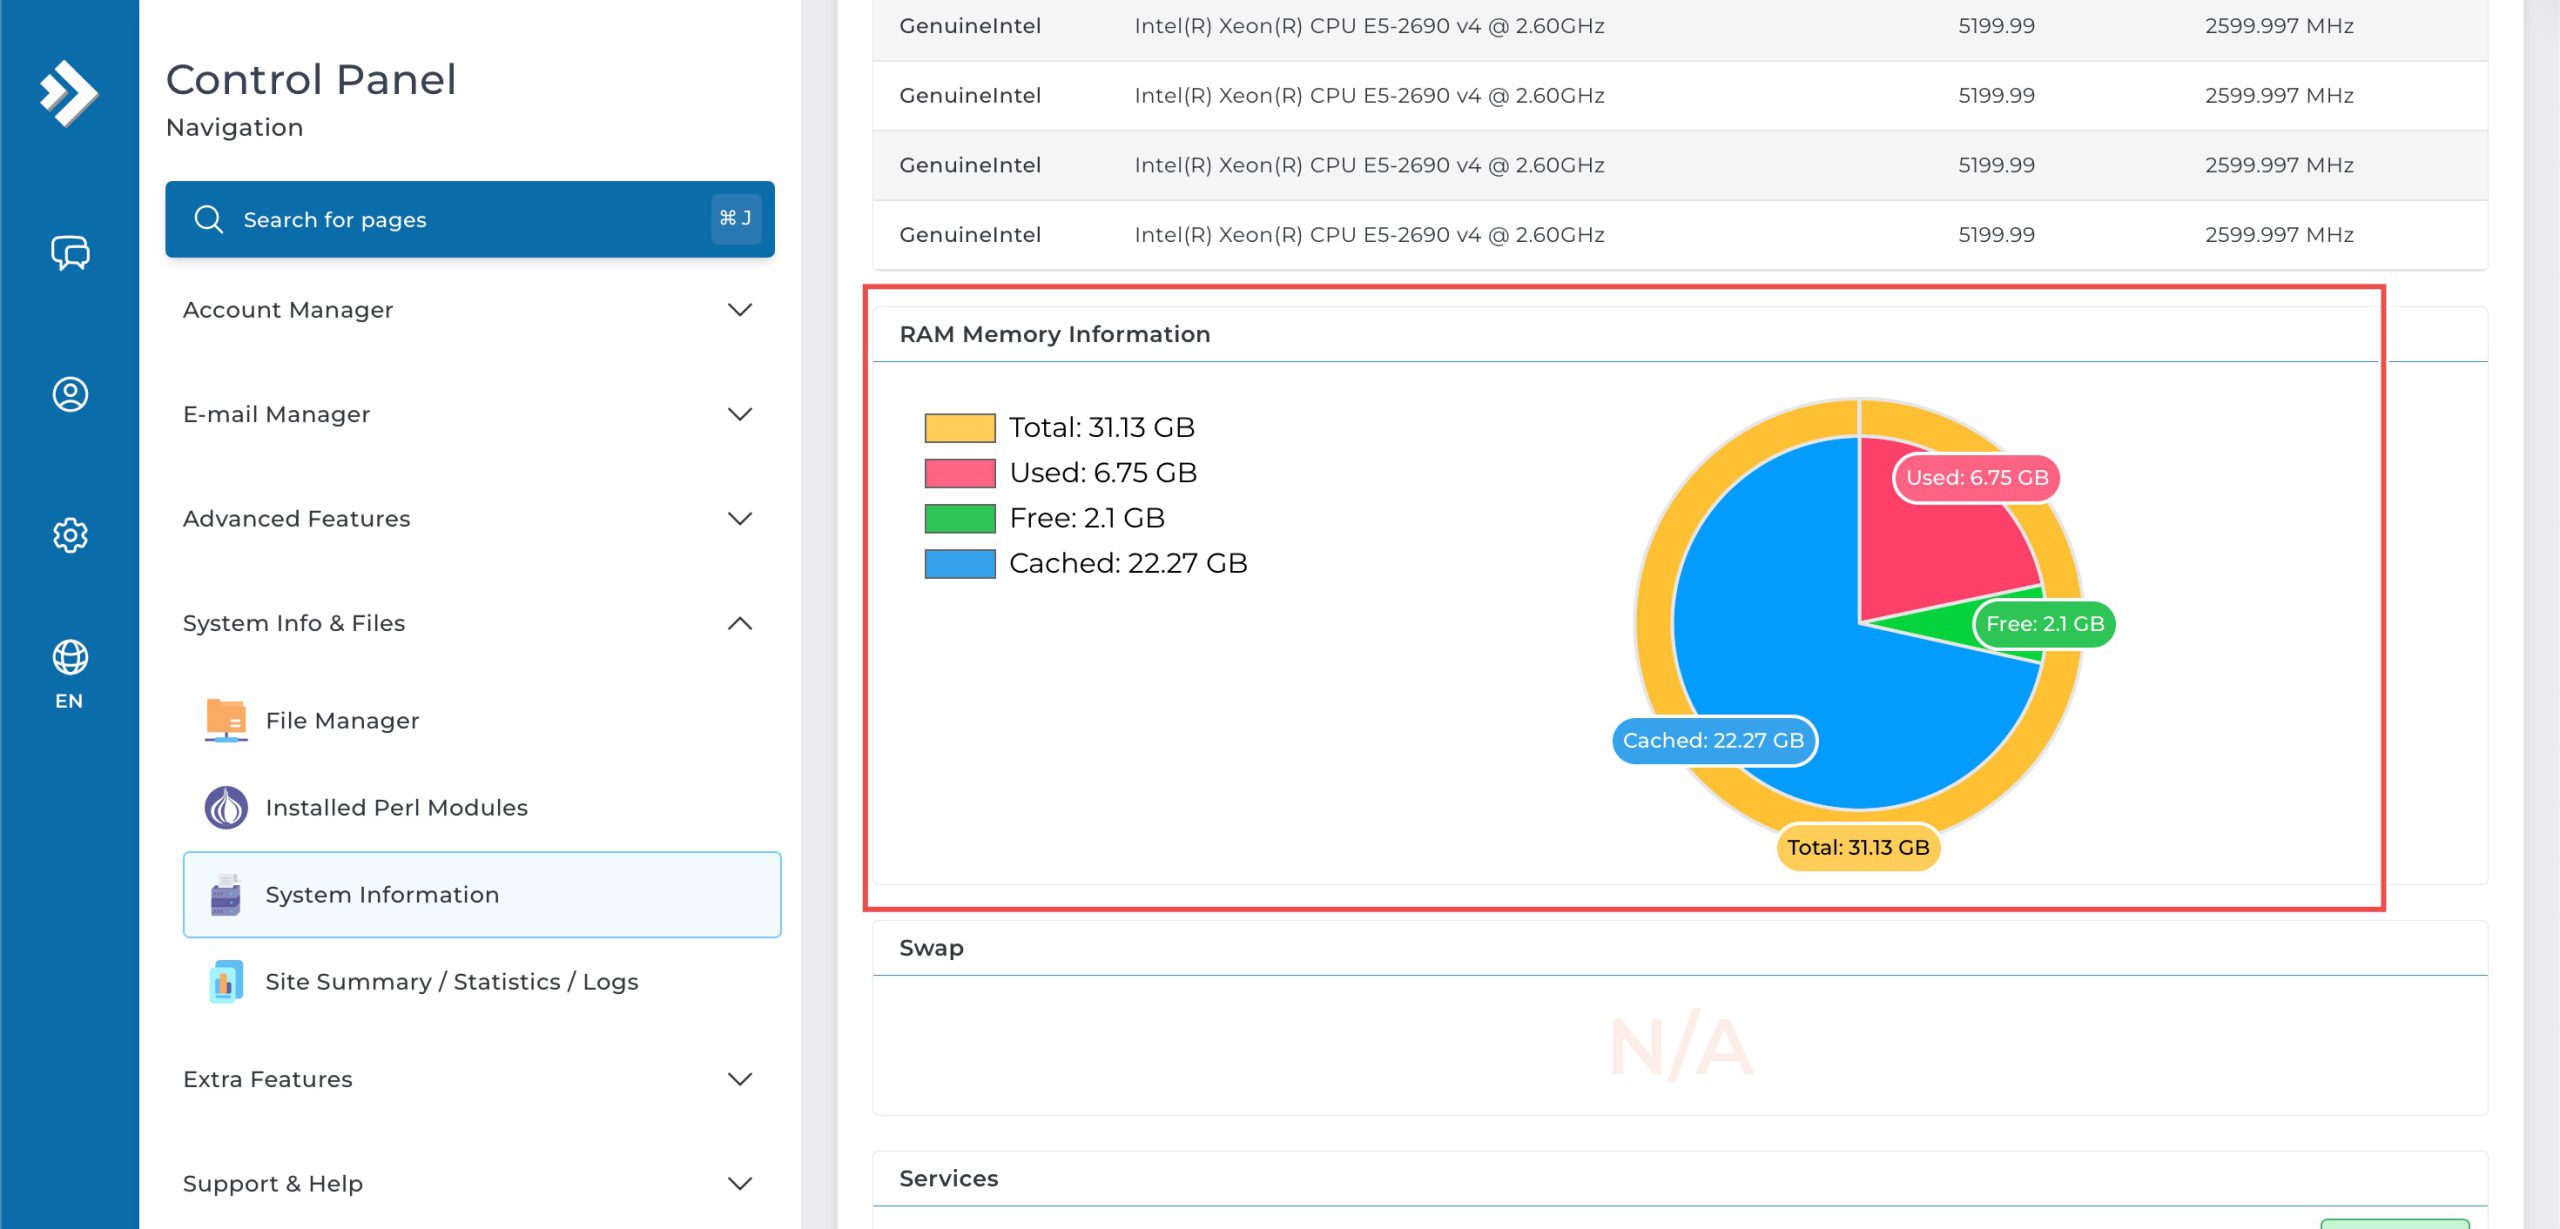The height and width of the screenshot is (1229, 2560).
Task: Click the magnifier search icon
Action: 209,219
